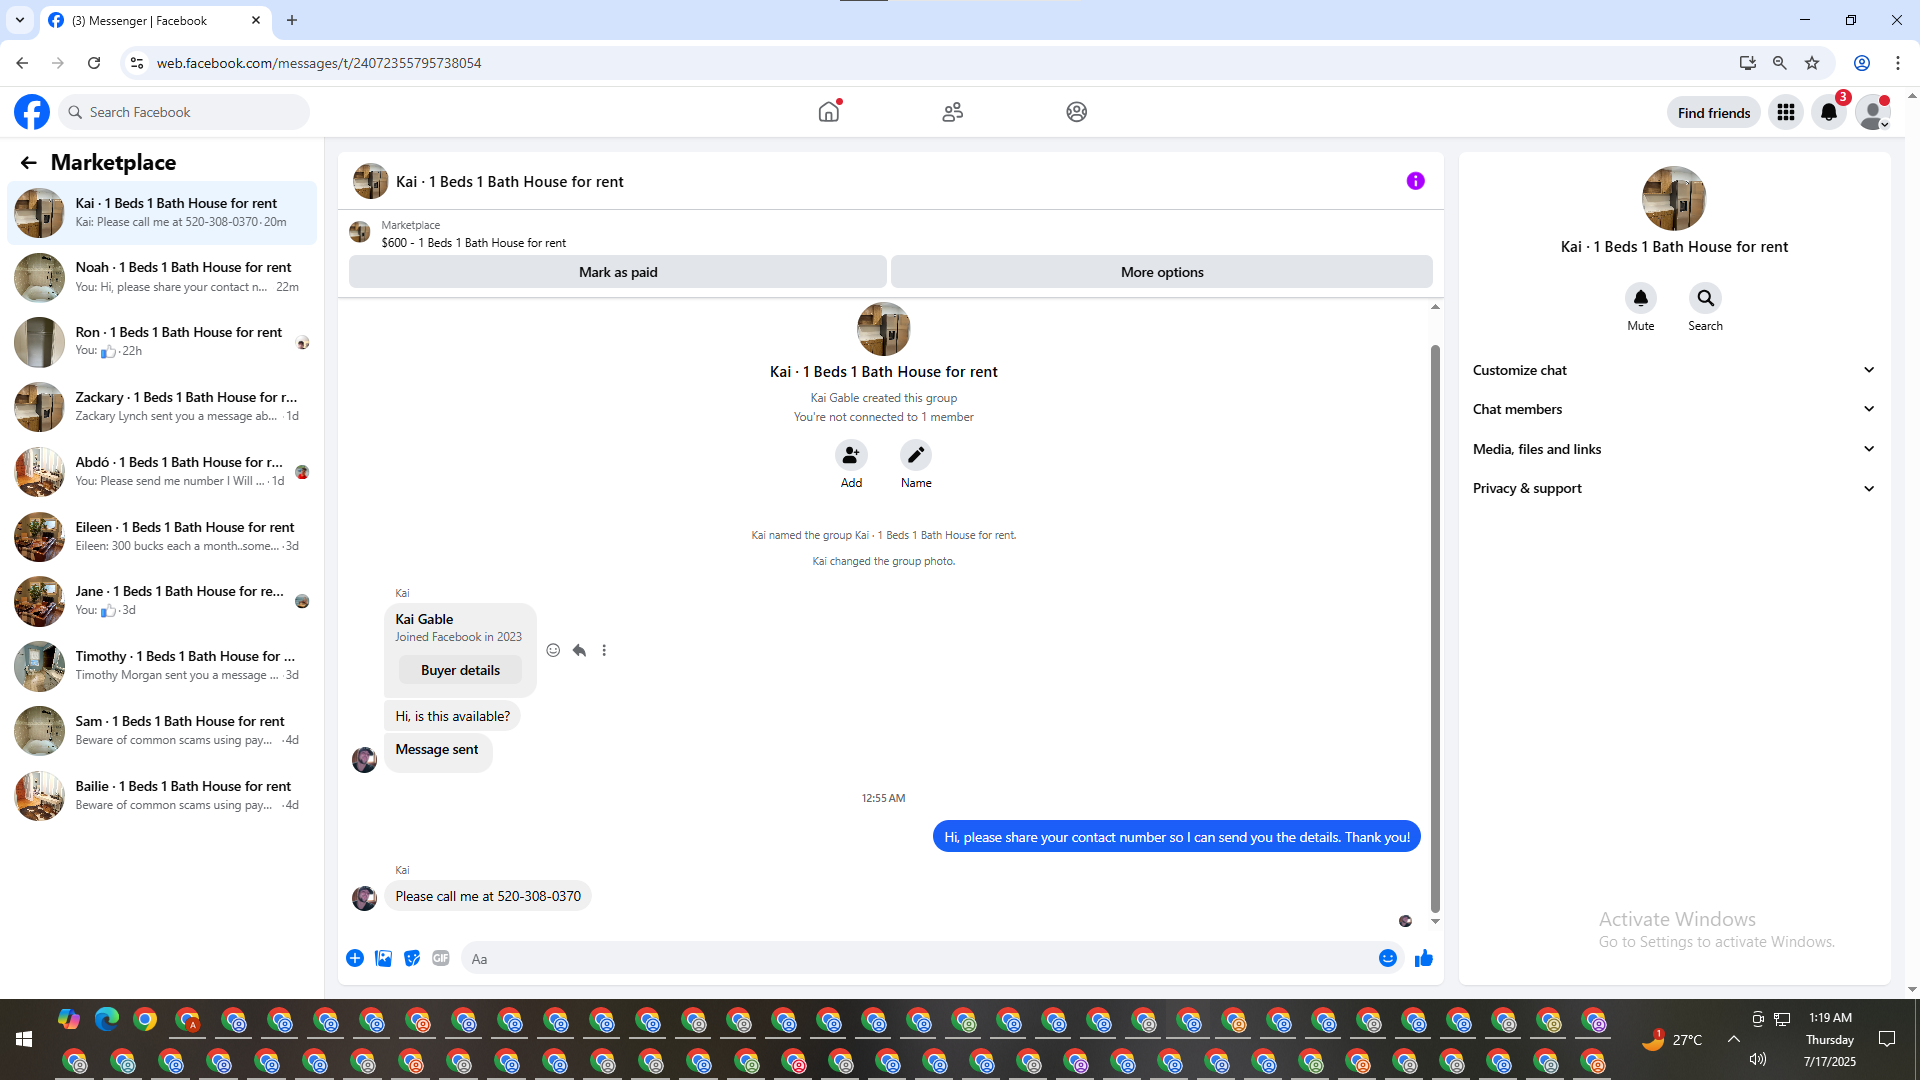1920x1080 pixels.
Task: Open the Zackary house for rent conversation
Action: [162, 407]
